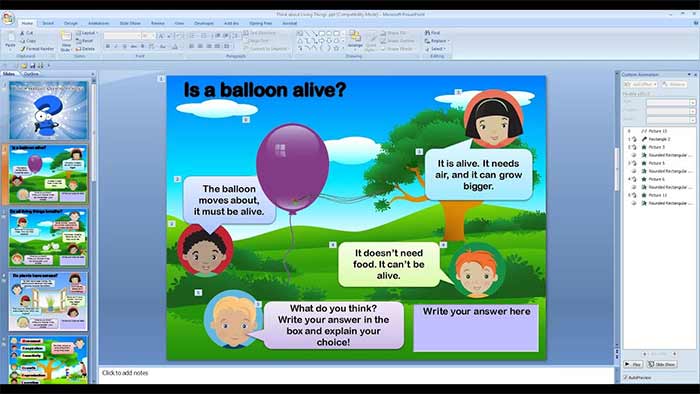Open the Custom Animation pane options arrow

689,75
